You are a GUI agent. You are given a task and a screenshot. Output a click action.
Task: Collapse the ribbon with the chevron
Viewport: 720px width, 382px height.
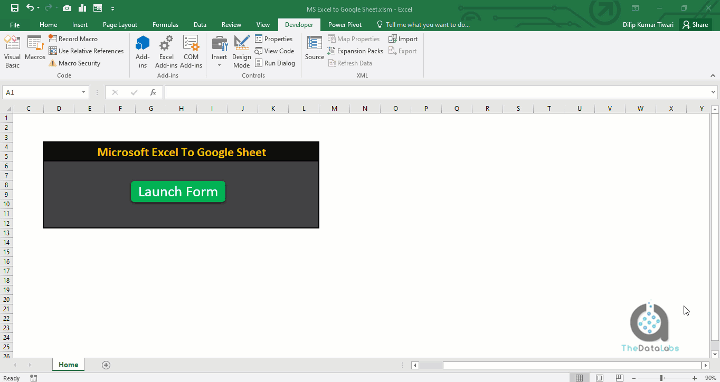[713, 76]
